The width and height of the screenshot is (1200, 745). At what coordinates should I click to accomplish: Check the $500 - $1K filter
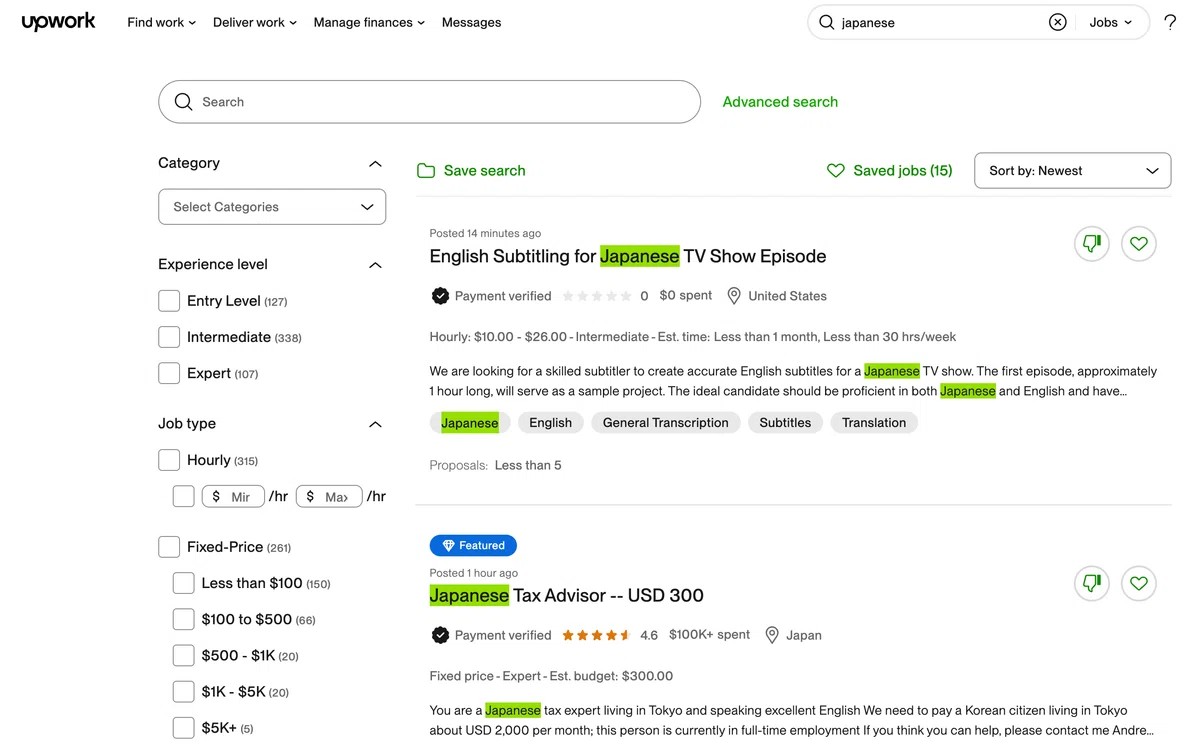click(184, 655)
